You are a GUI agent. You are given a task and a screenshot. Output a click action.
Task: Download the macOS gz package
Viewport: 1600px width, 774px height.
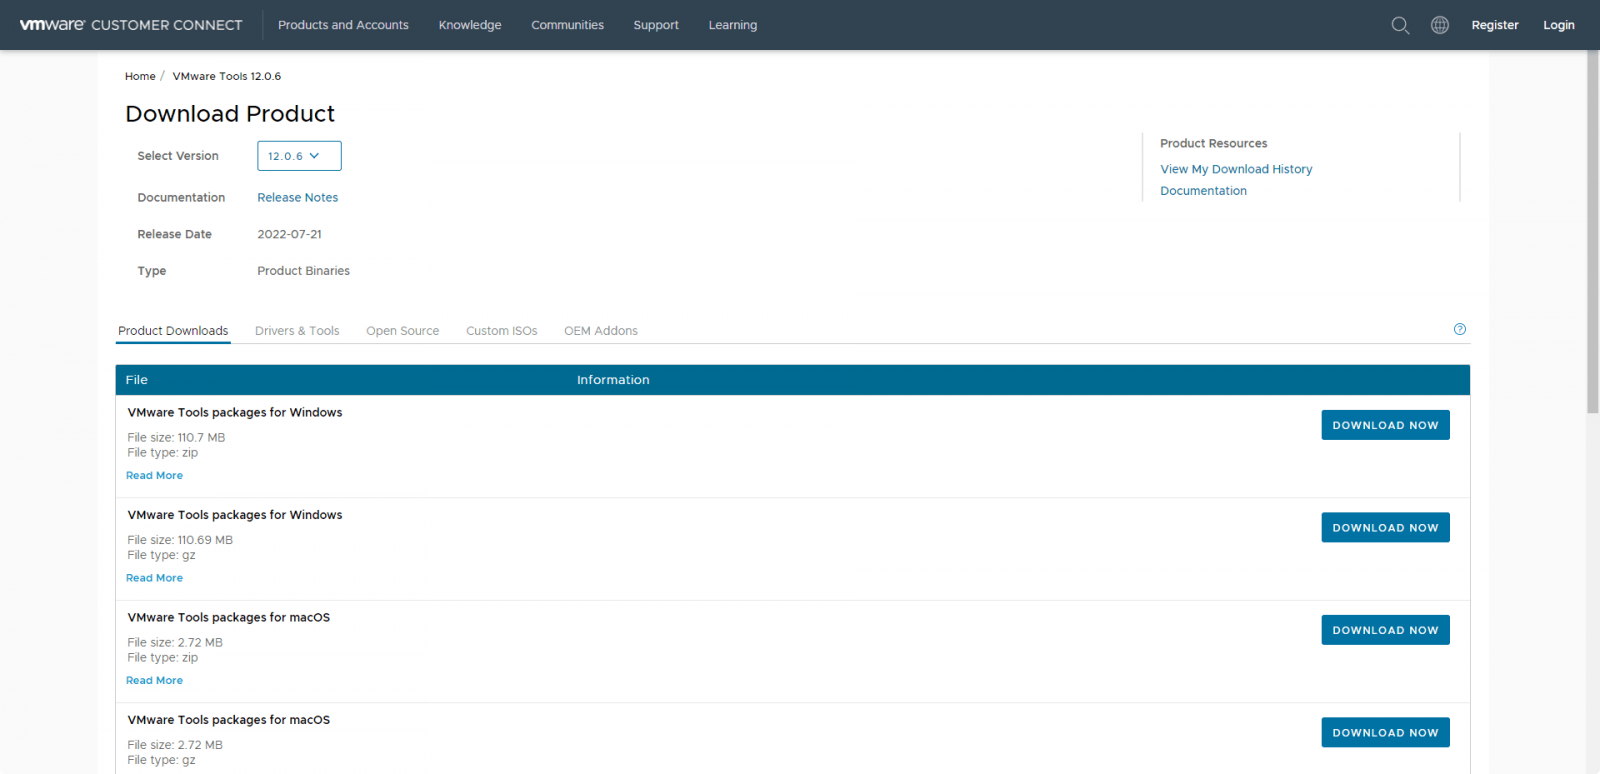1385,733
